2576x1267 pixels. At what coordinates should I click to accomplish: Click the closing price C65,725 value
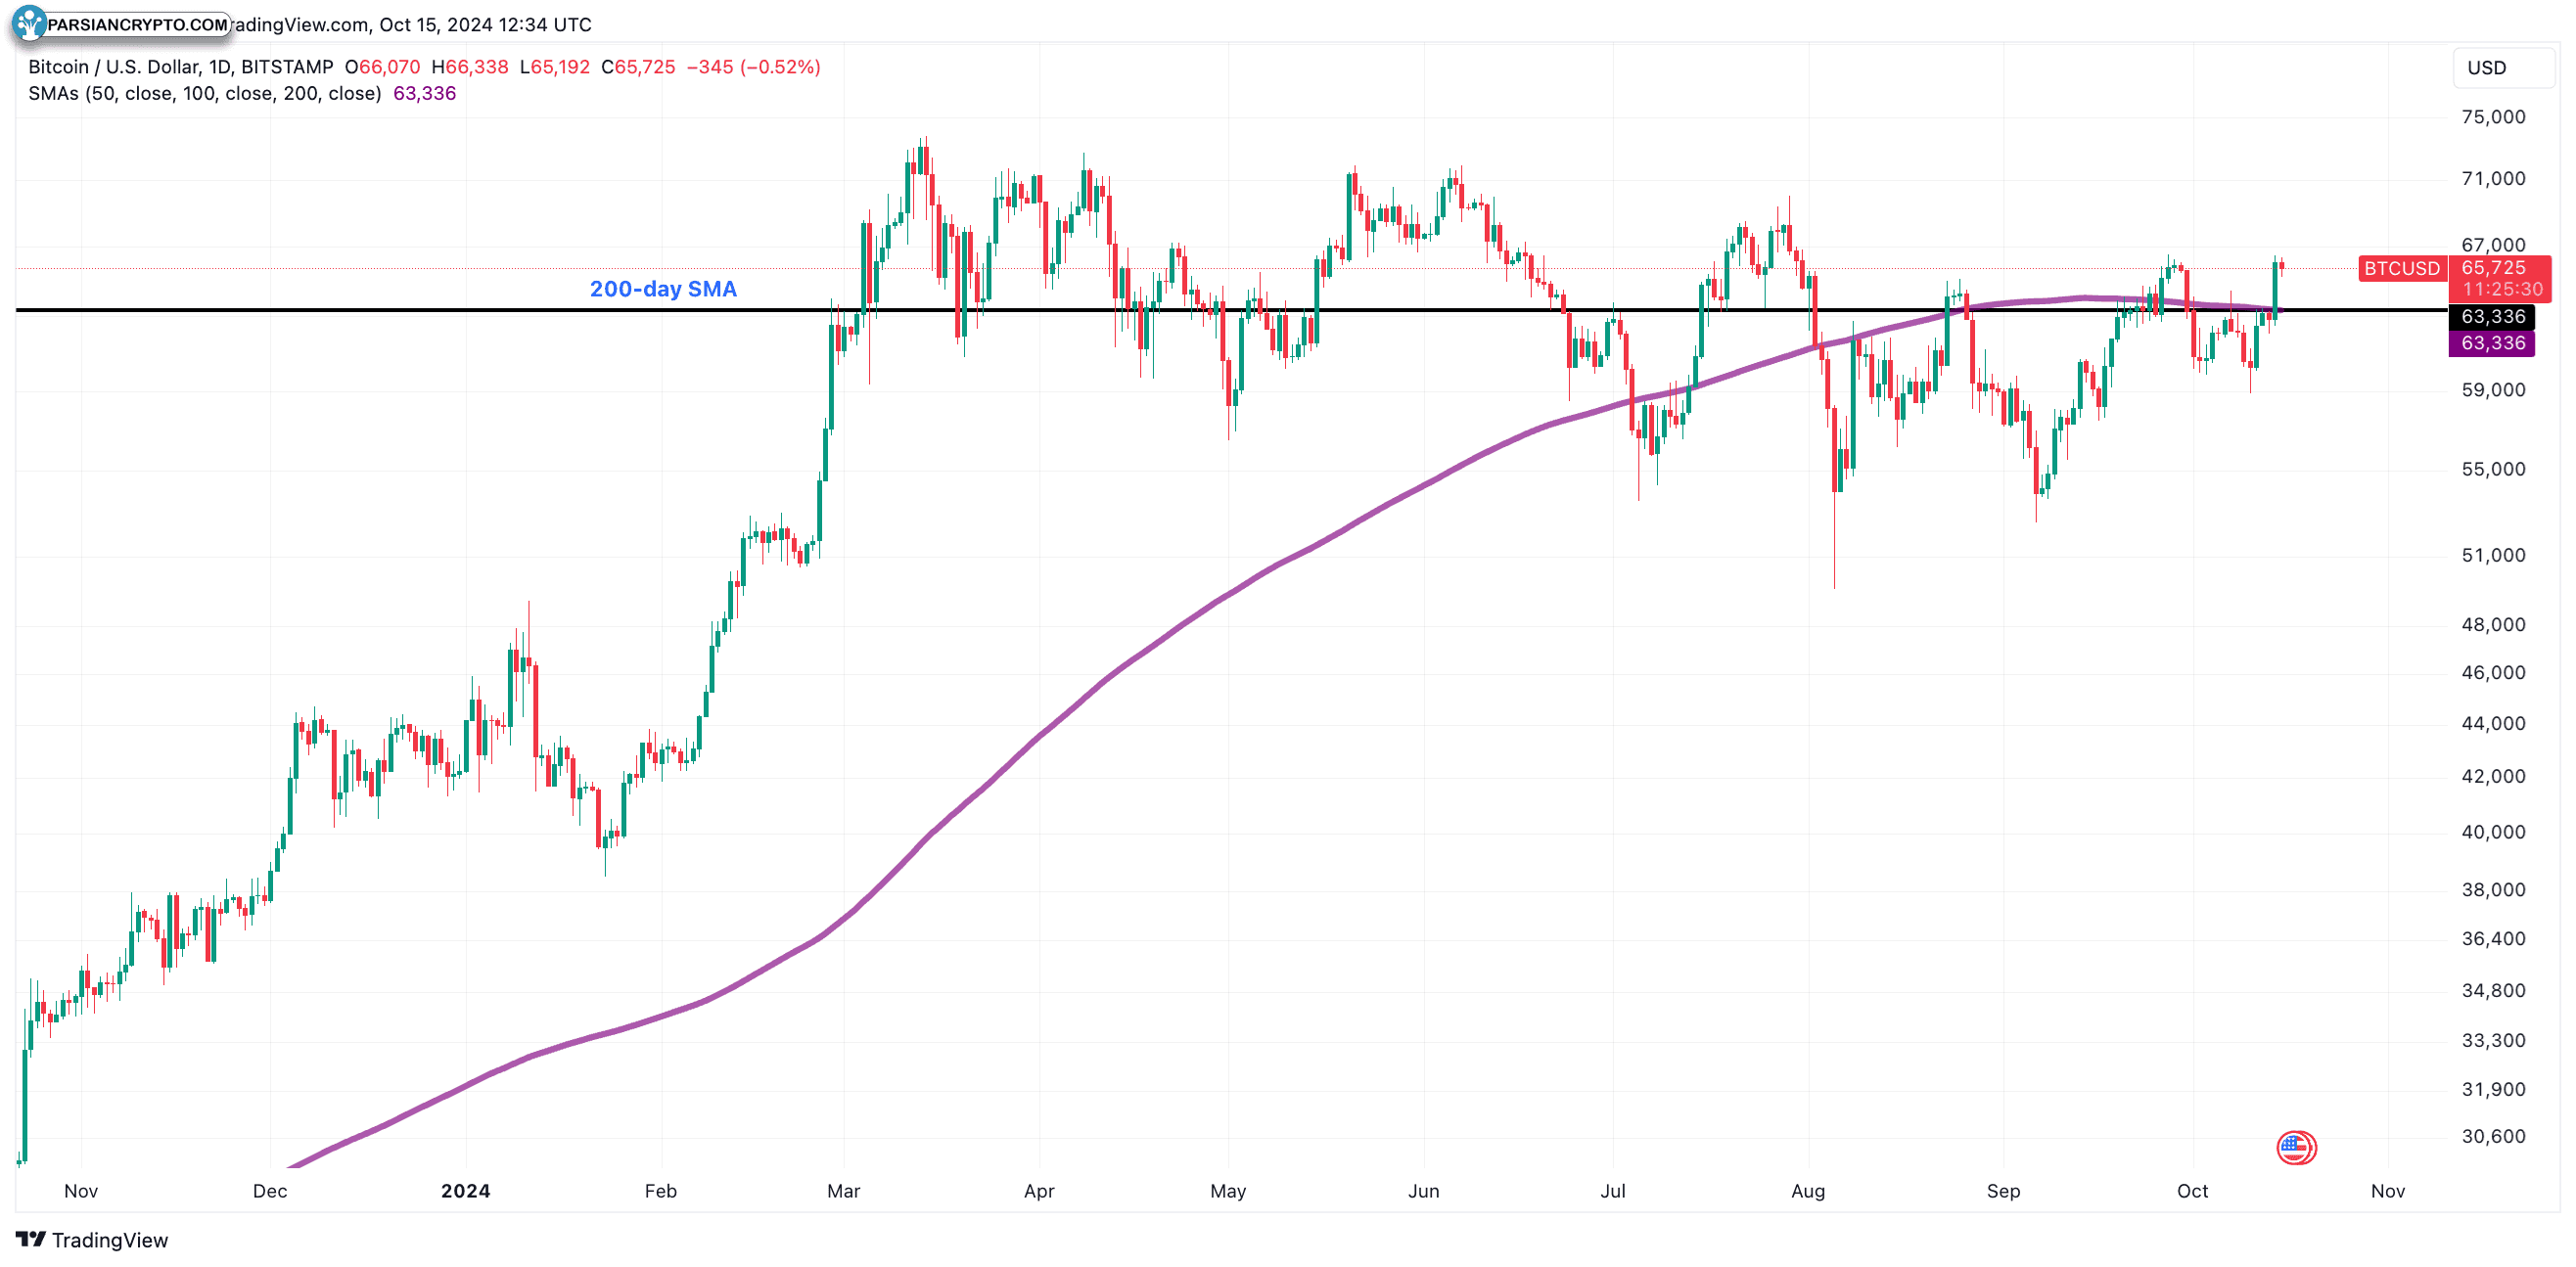(638, 67)
